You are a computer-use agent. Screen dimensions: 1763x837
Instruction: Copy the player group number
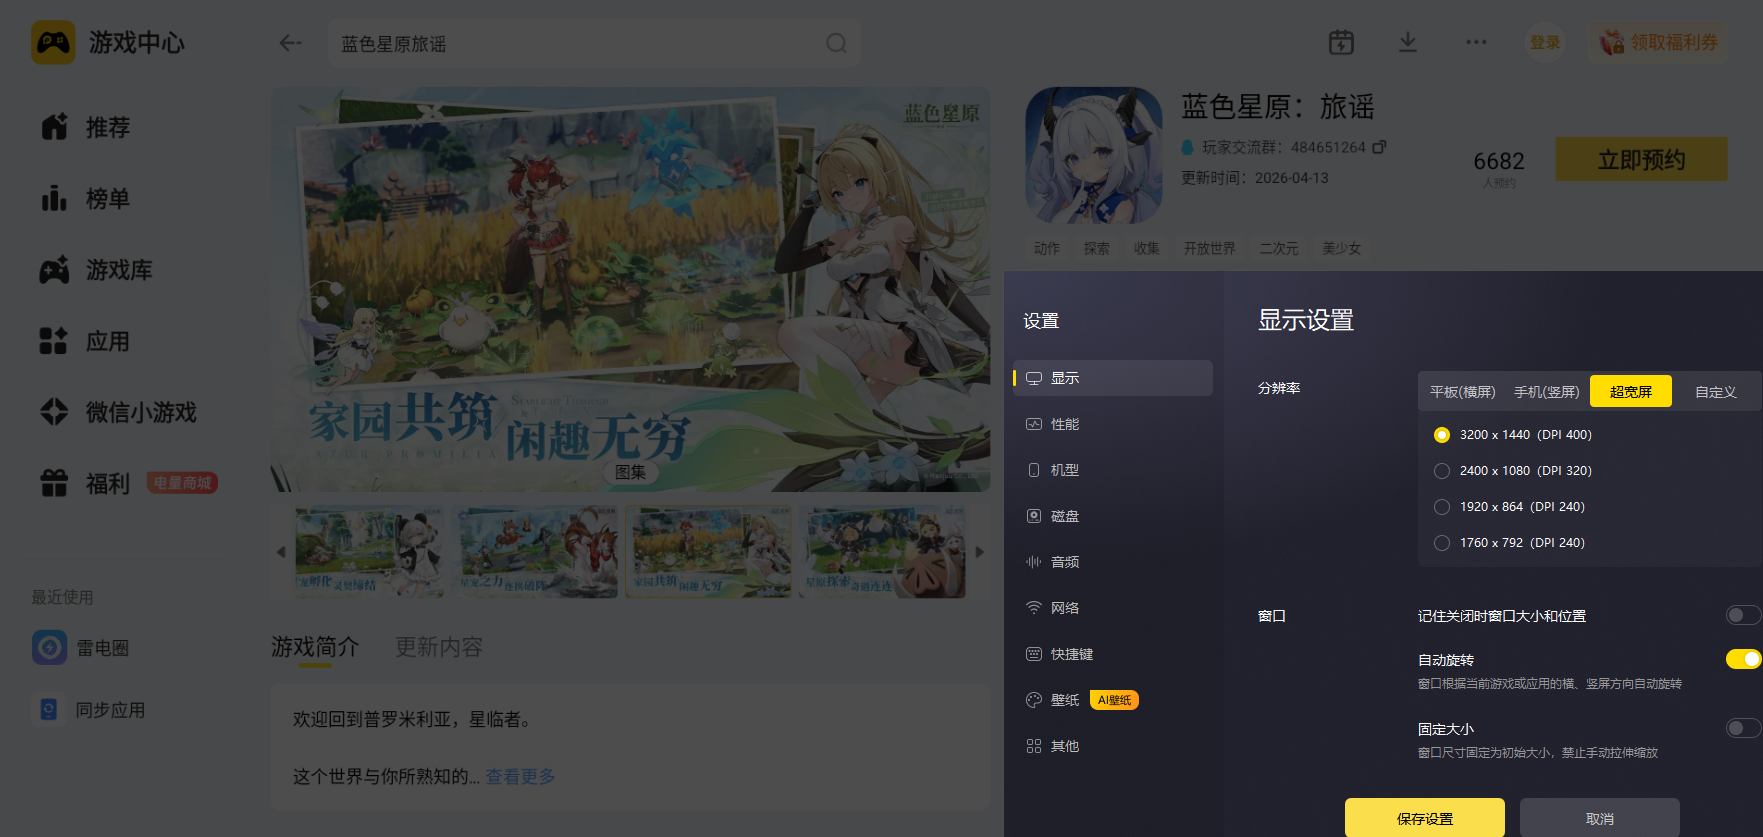(1379, 147)
